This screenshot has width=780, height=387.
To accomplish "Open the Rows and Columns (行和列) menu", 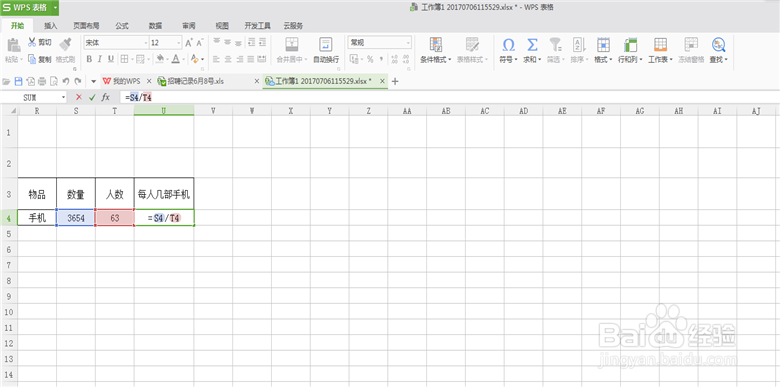I will (630, 50).
